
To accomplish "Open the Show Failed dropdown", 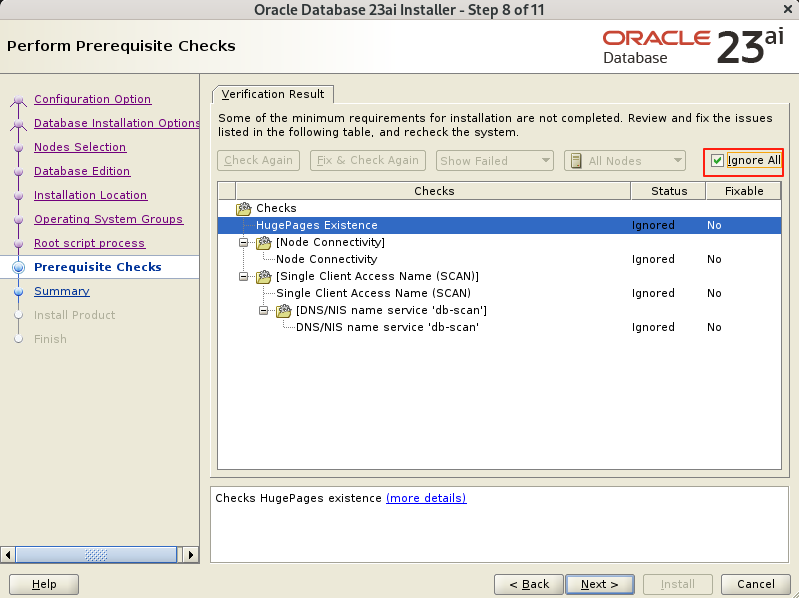I will (x=494, y=161).
